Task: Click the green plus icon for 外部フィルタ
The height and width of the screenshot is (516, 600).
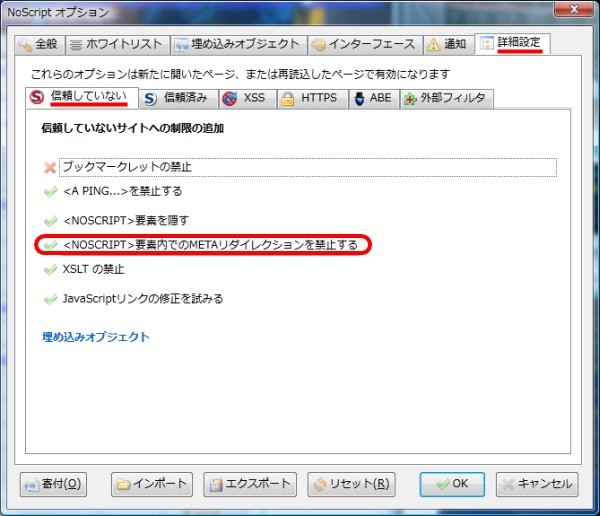Action: pyautogui.click(x=410, y=99)
